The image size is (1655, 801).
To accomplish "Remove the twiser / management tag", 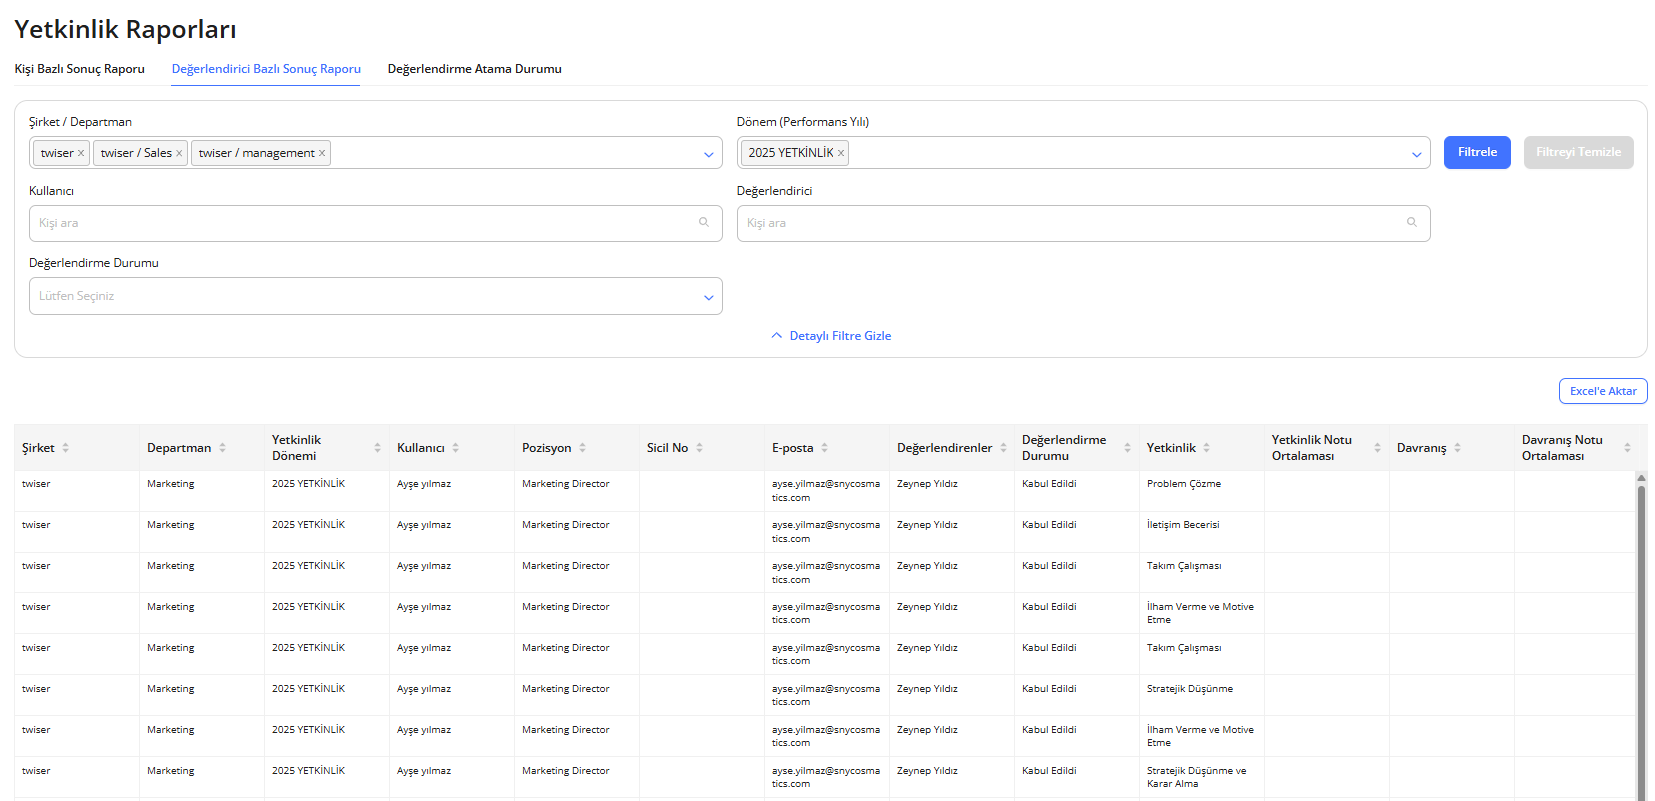I will coord(322,153).
